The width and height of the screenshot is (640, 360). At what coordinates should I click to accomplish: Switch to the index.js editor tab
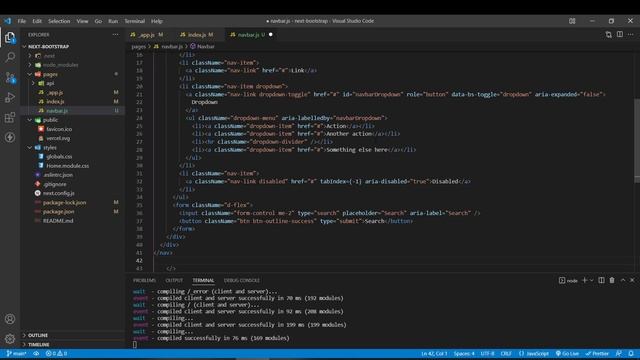click(197, 35)
